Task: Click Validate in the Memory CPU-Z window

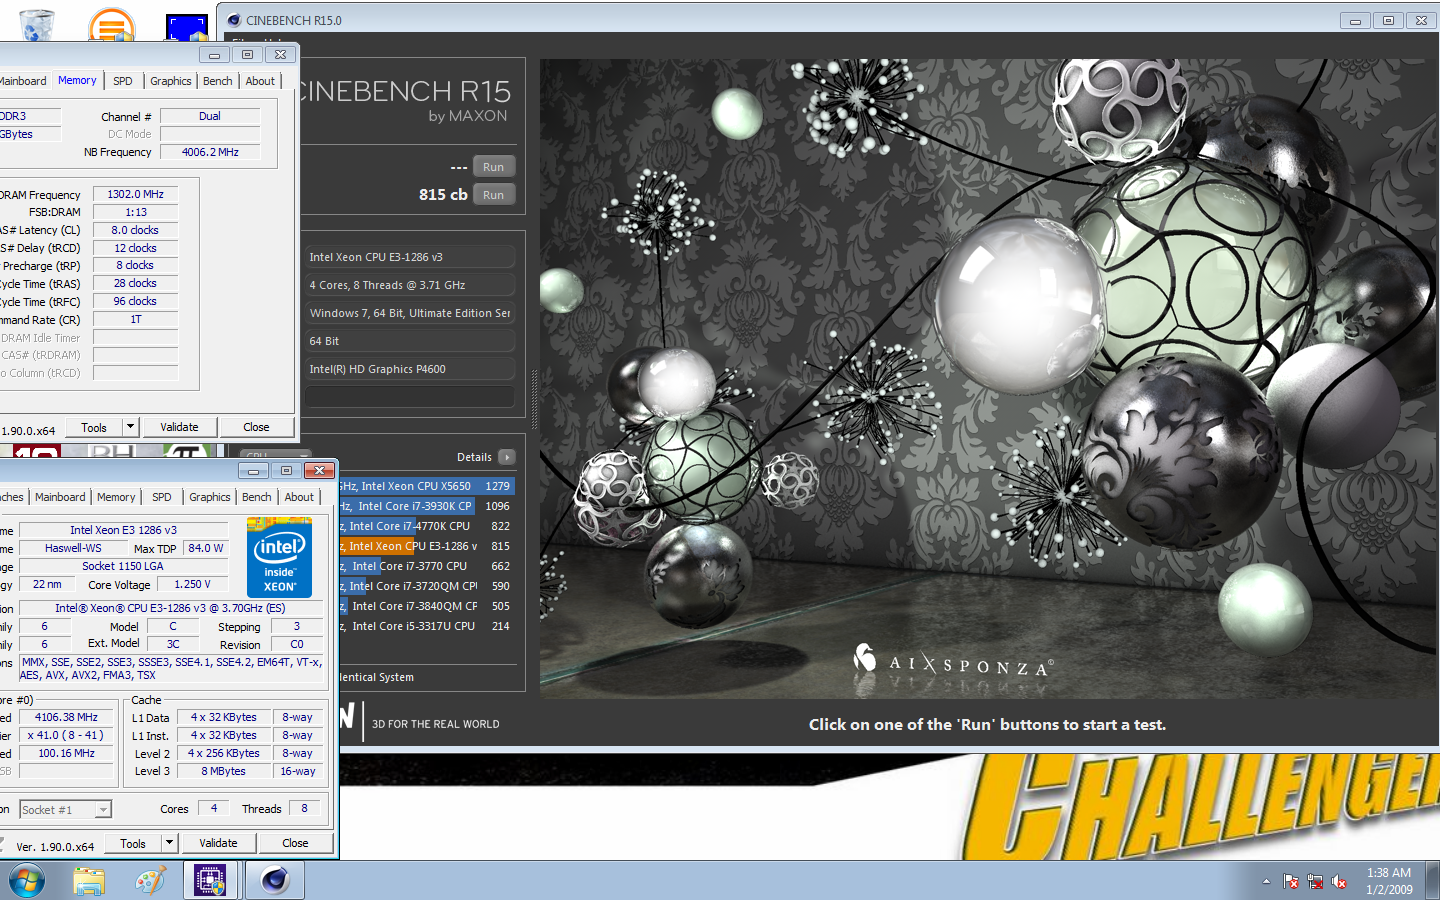Action: (179, 427)
